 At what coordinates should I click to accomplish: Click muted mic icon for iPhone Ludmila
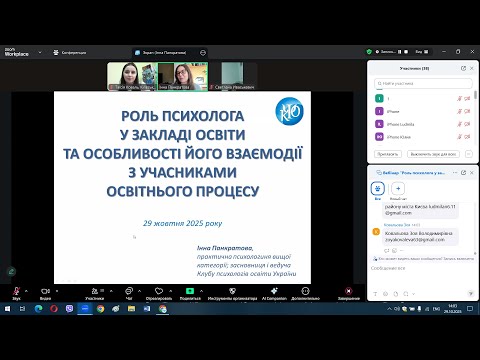click(x=459, y=124)
